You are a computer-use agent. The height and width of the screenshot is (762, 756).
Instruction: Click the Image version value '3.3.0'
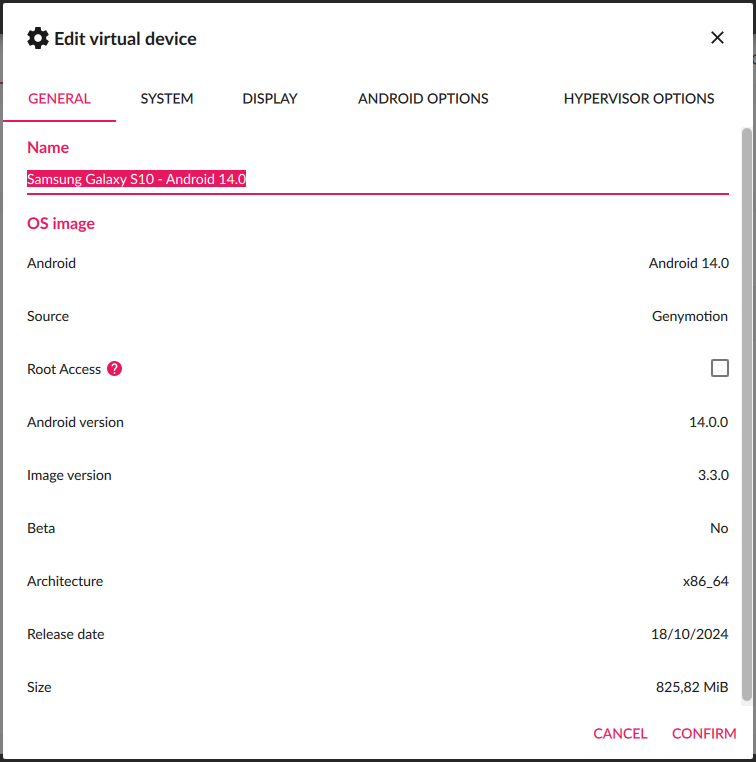point(713,475)
